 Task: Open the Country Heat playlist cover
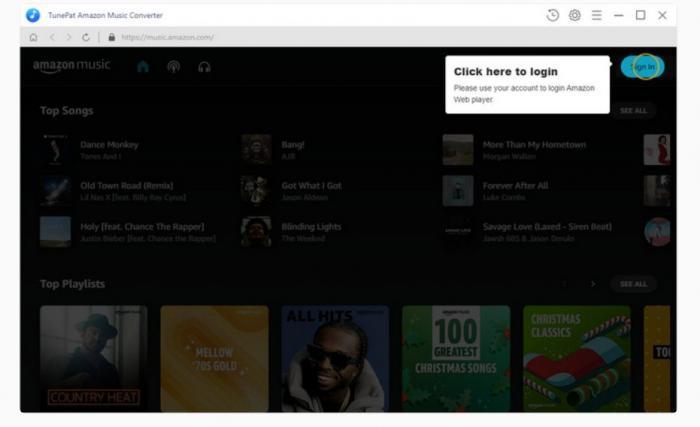(x=94, y=359)
